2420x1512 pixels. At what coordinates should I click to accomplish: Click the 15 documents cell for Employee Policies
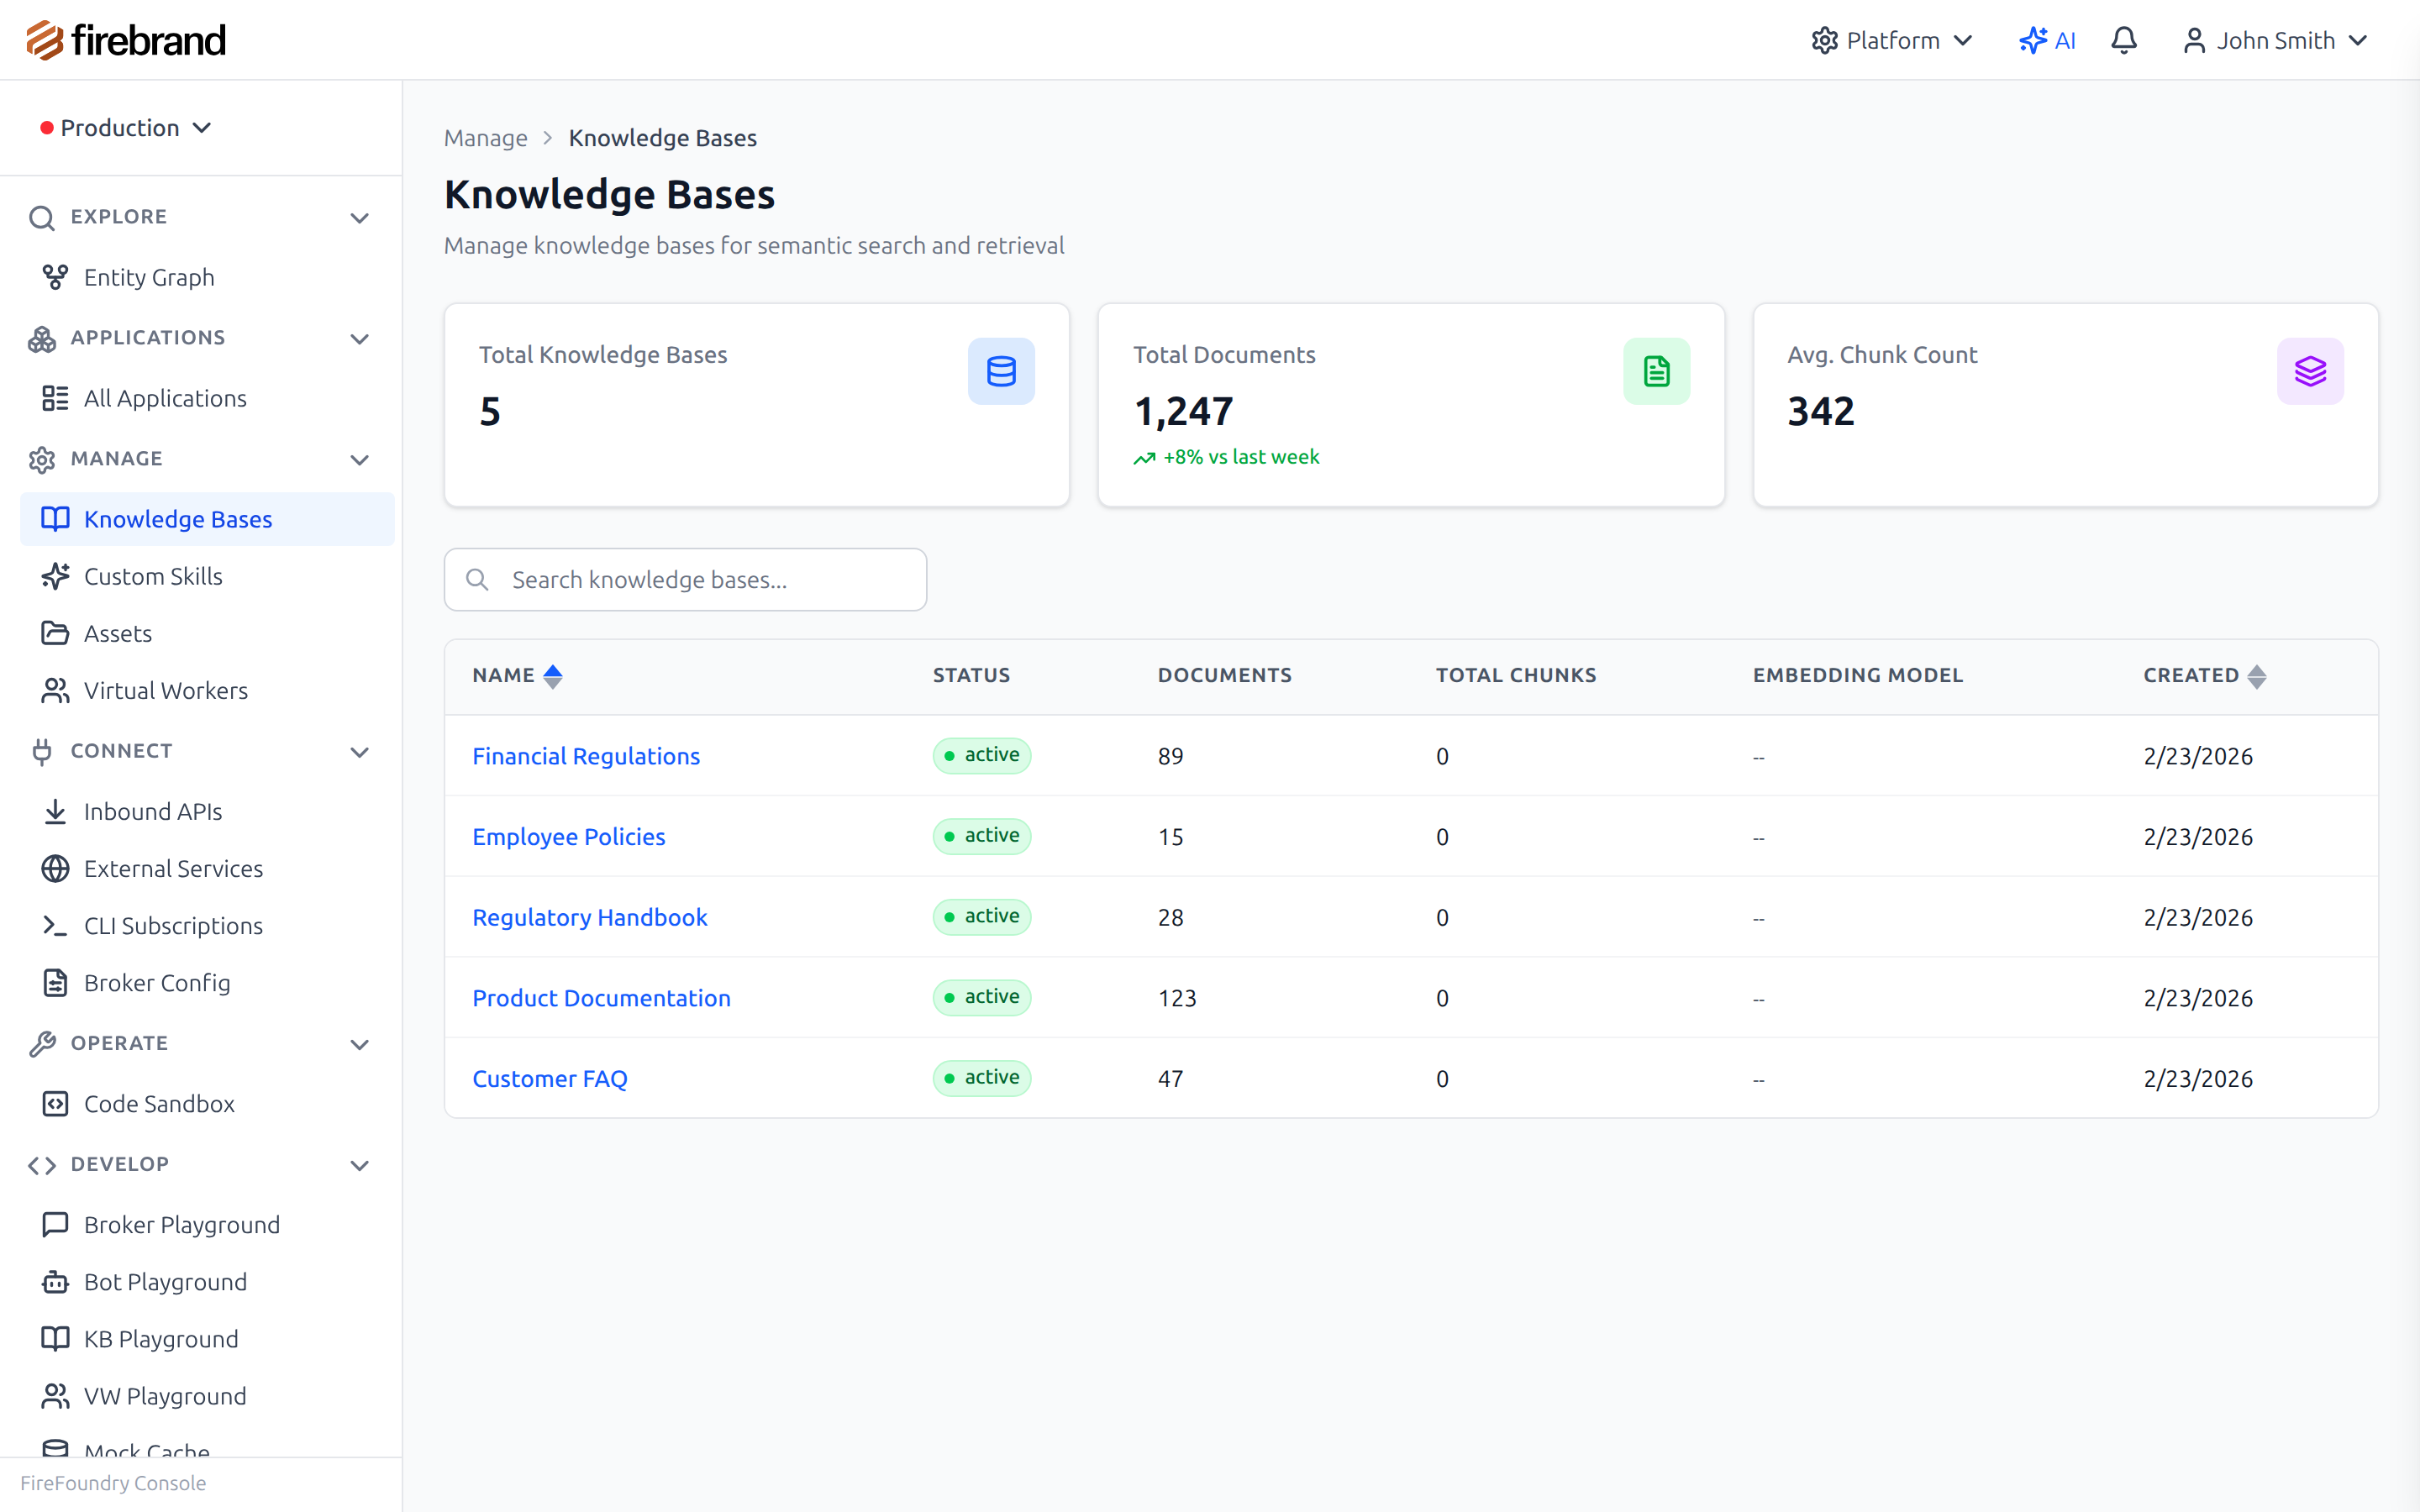tap(1170, 837)
